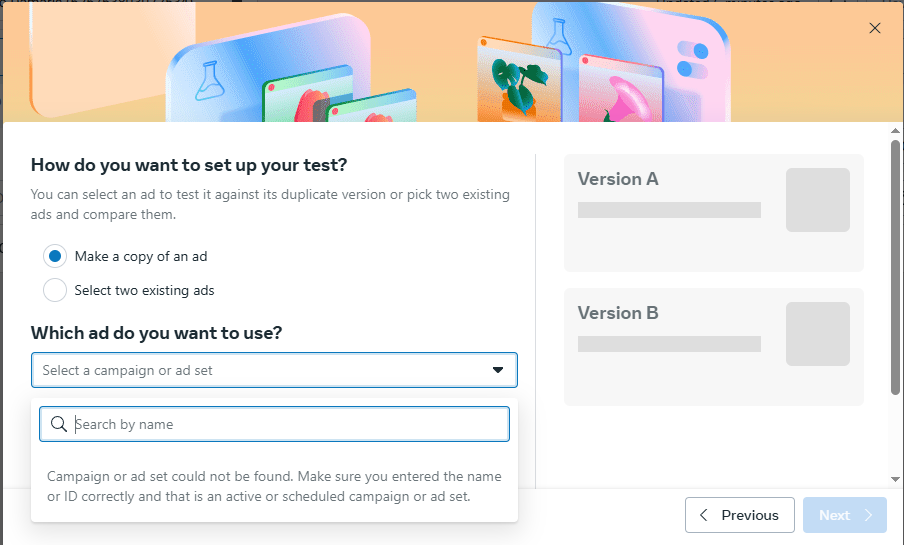Click the magnifying glass search icon
Image resolution: width=904 pixels, height=545 pixels.
pyautogui.click(x=59, y=424)
